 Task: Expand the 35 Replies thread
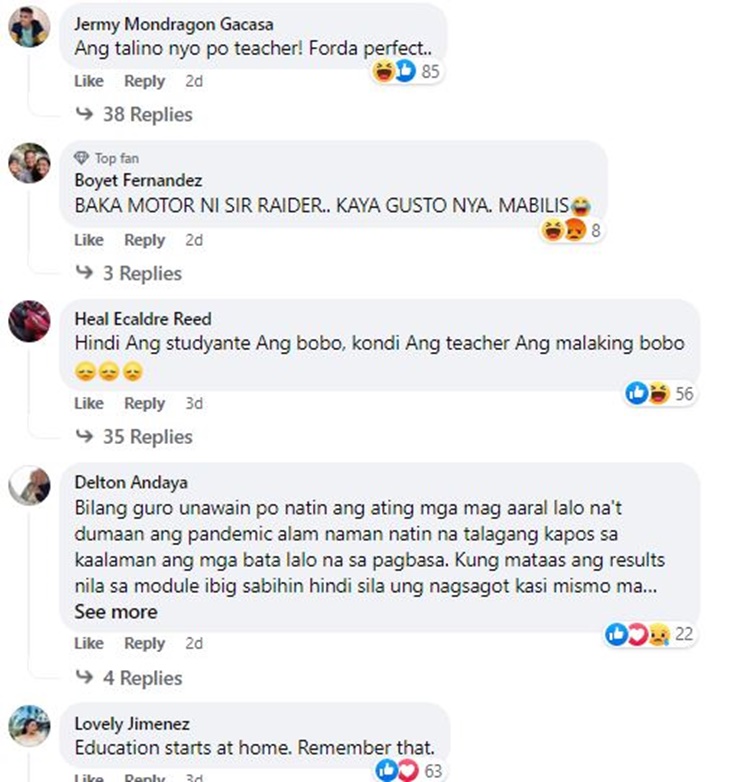coord(134,437)
